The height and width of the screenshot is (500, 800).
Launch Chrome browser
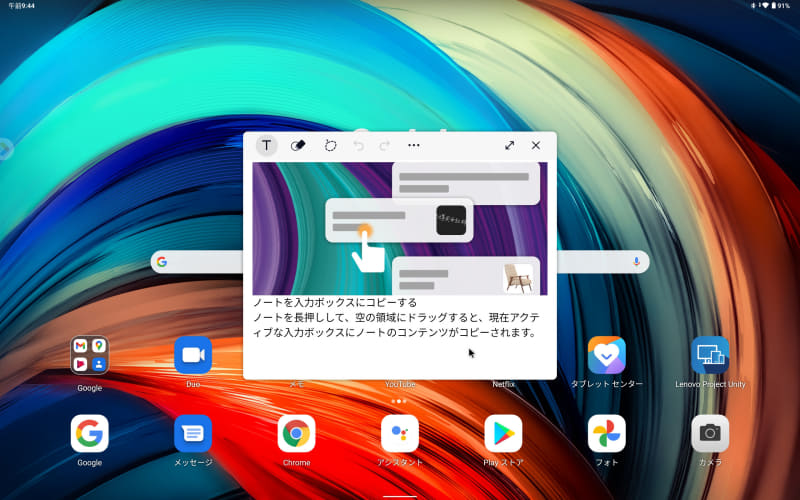296,434
